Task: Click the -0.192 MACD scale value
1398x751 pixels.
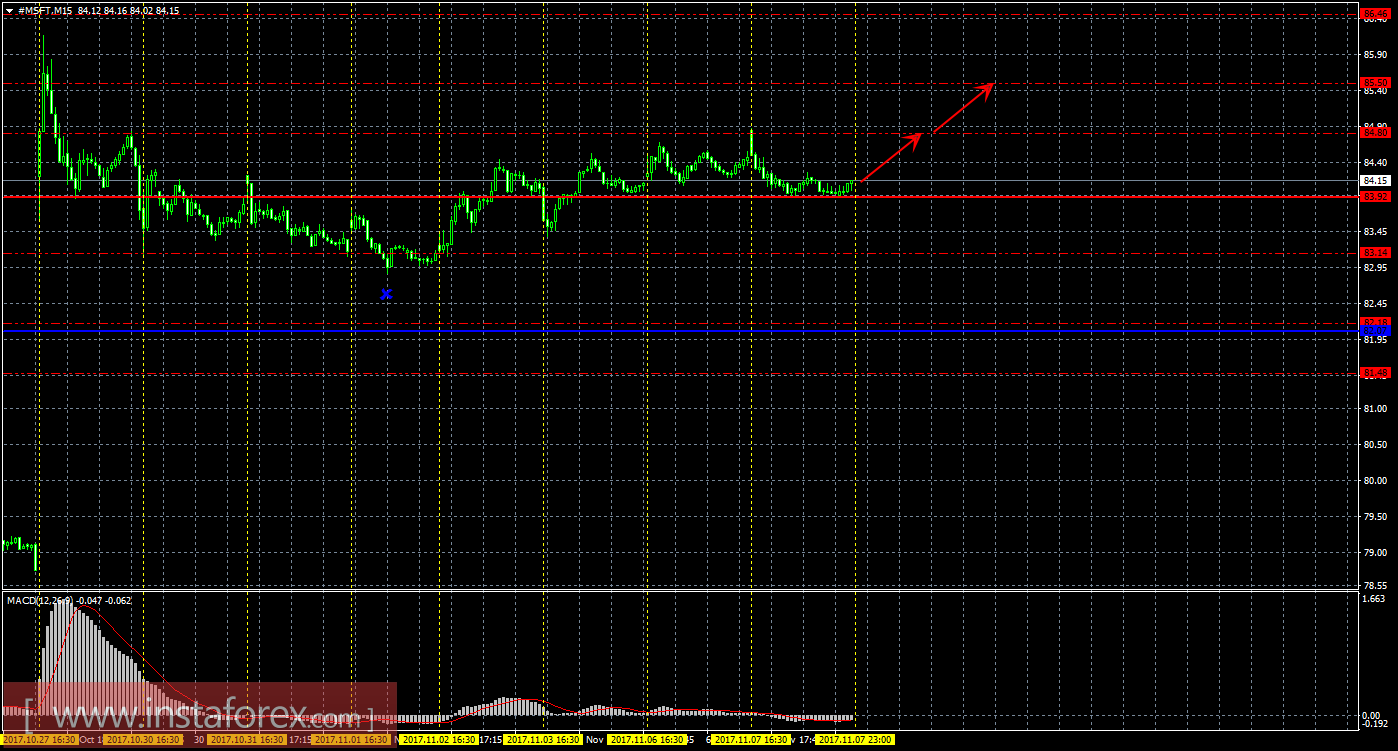Action: click(1376, 725)
